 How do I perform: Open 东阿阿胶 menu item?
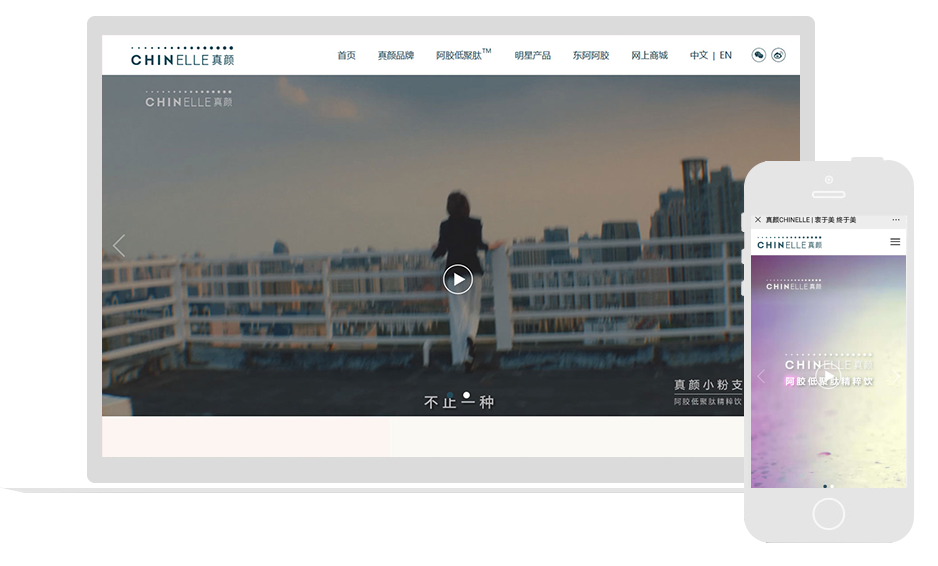point(590,56)
